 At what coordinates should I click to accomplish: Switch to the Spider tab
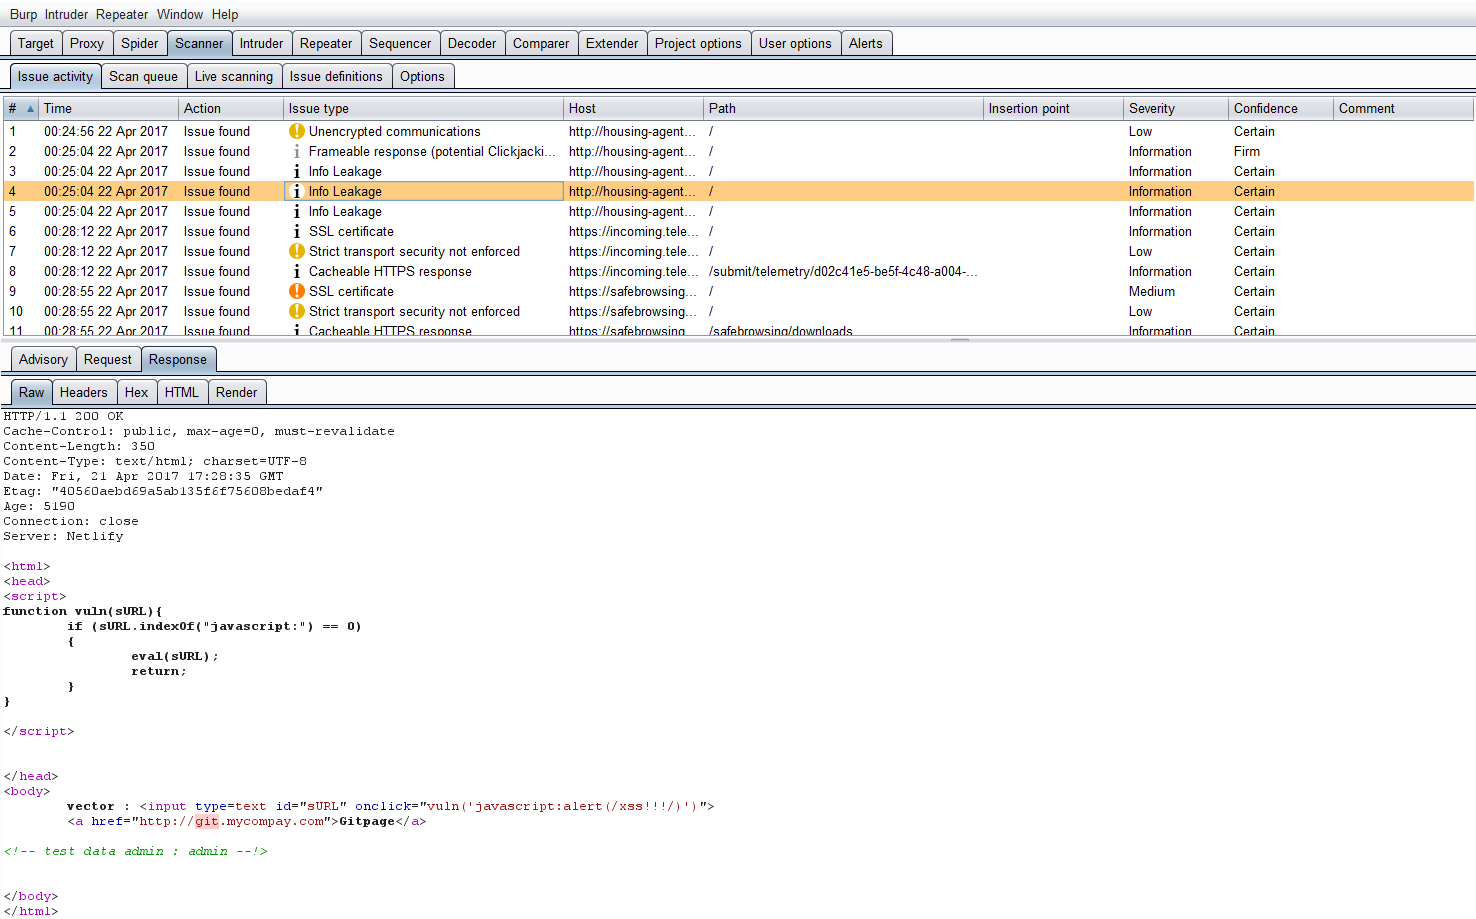(x=140, y=43)
